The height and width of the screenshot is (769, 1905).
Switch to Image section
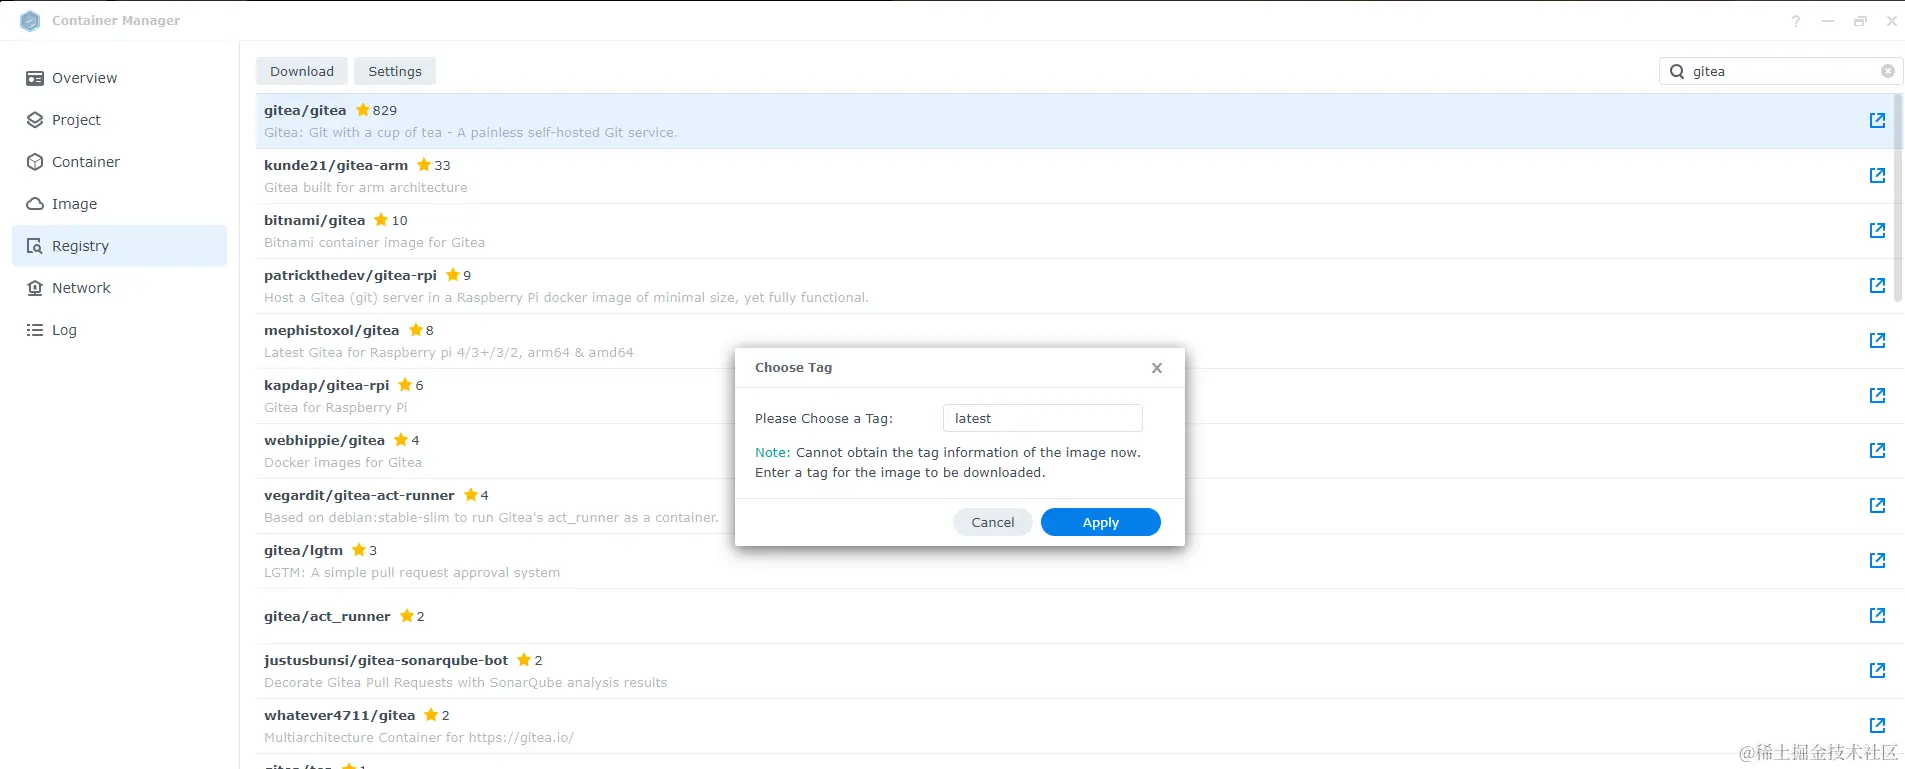click(119, 204)
